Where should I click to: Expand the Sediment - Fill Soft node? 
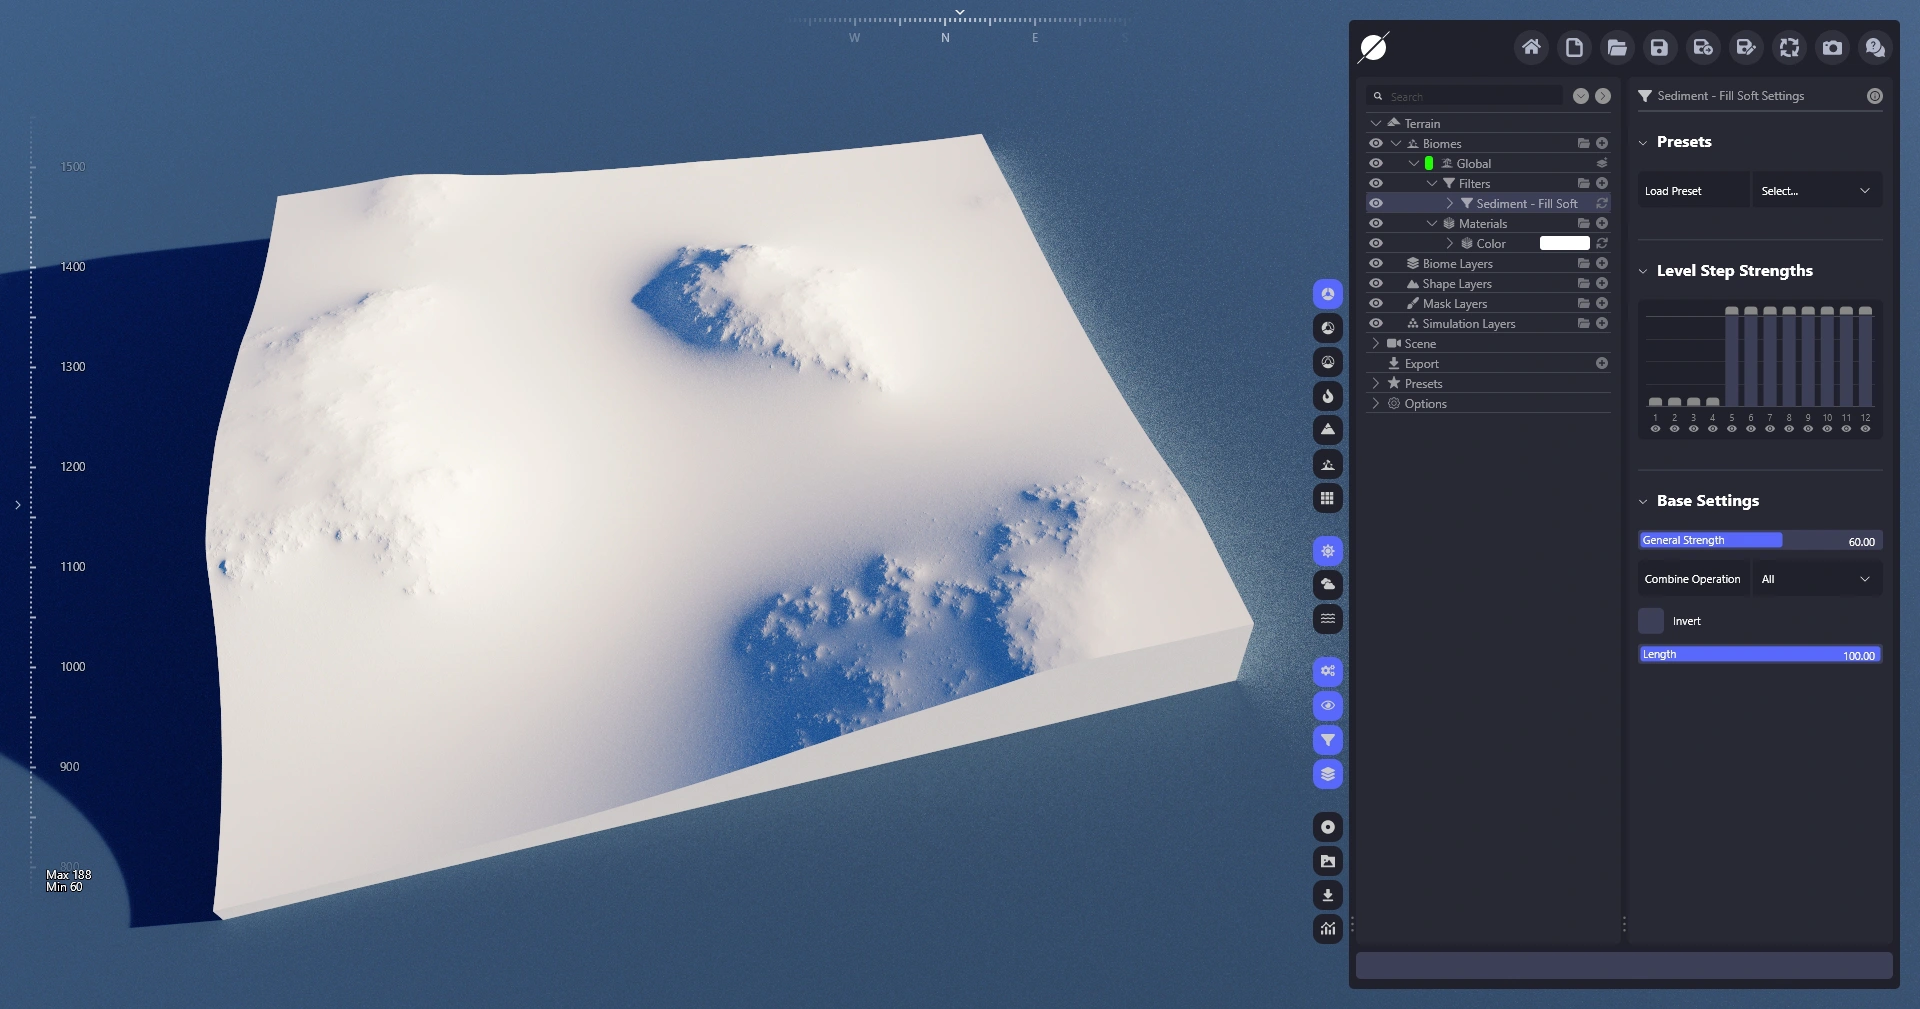click(x=1450, y=203)
